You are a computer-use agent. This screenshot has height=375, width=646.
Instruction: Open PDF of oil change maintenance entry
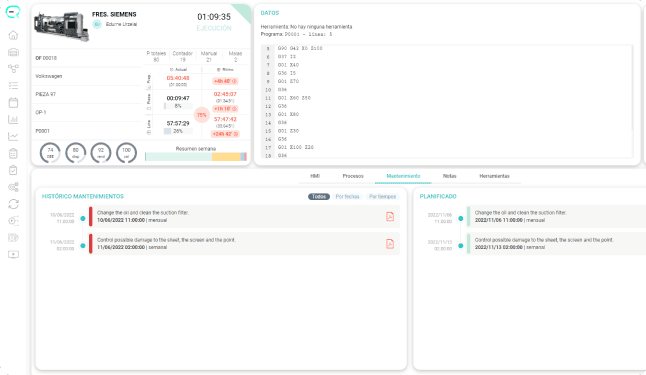390,216
